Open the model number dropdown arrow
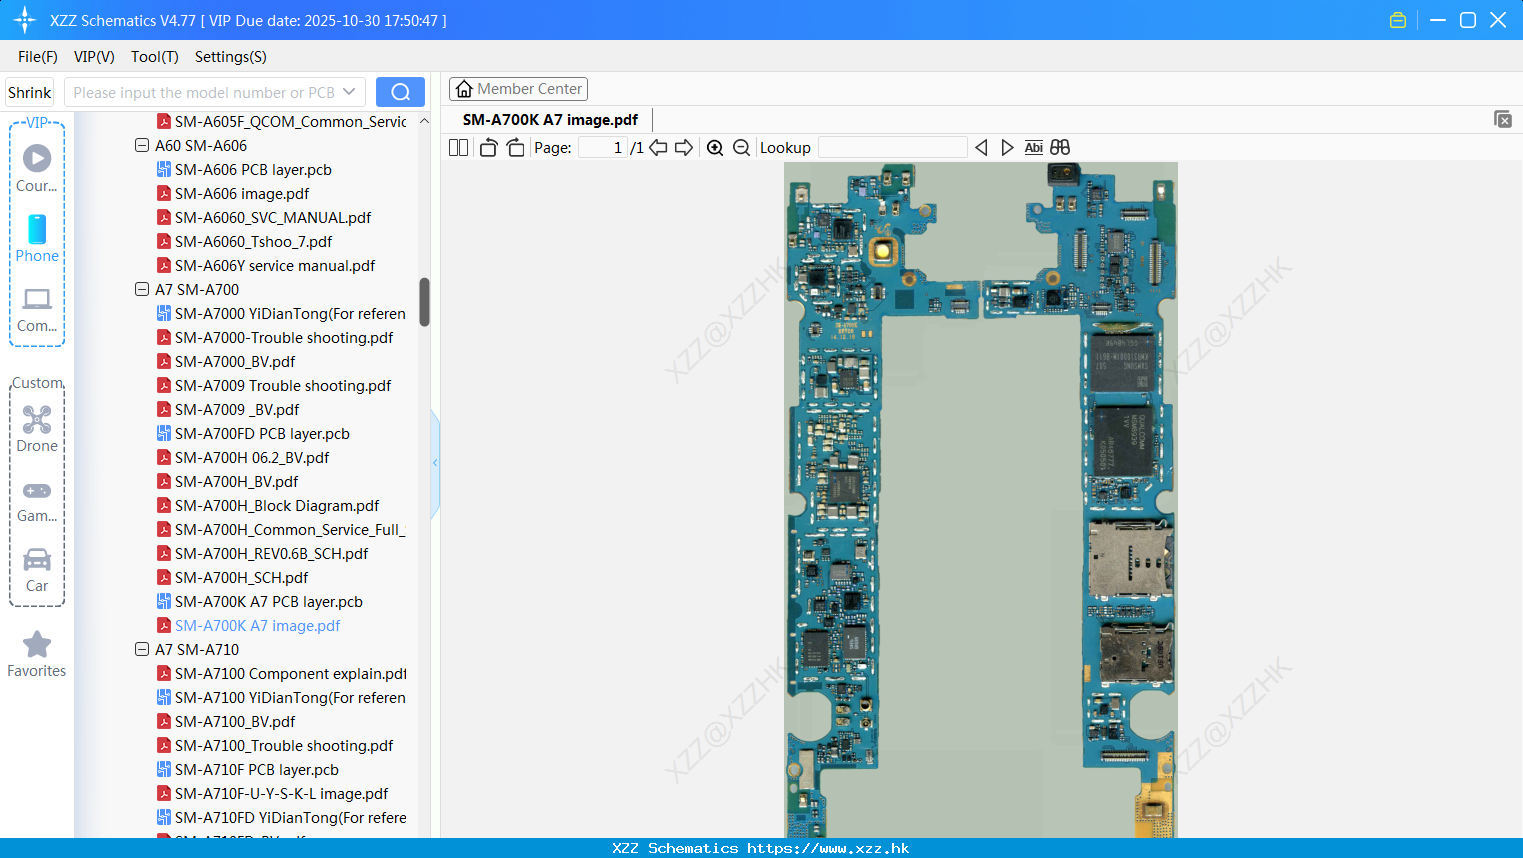 pos(349,92)
